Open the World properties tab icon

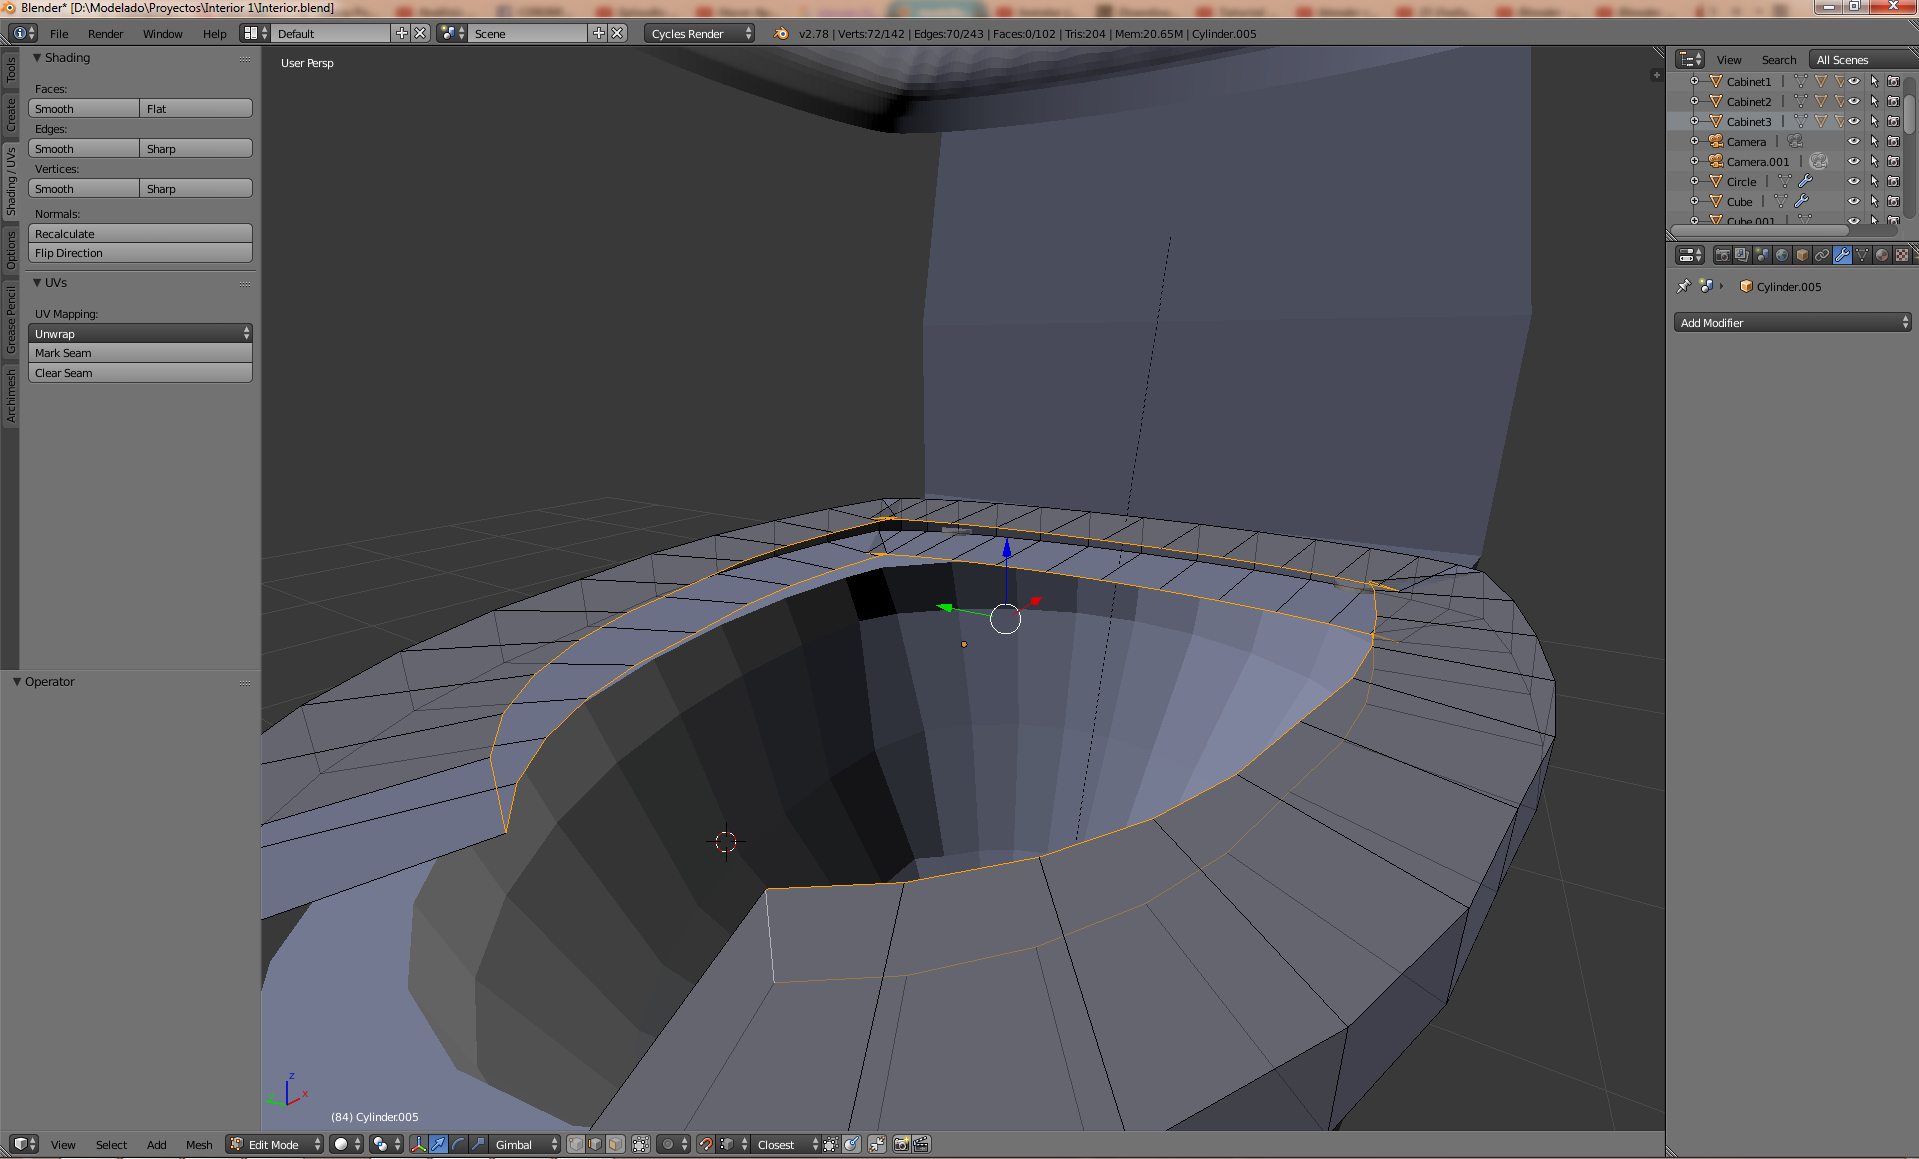pos(1782,255)
